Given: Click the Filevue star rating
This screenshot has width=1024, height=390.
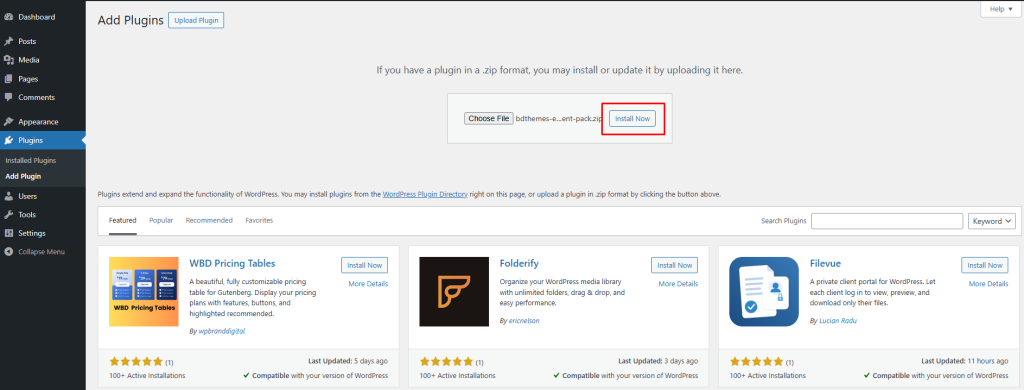Looking at the screenshot, I should [x=756, y=361].
